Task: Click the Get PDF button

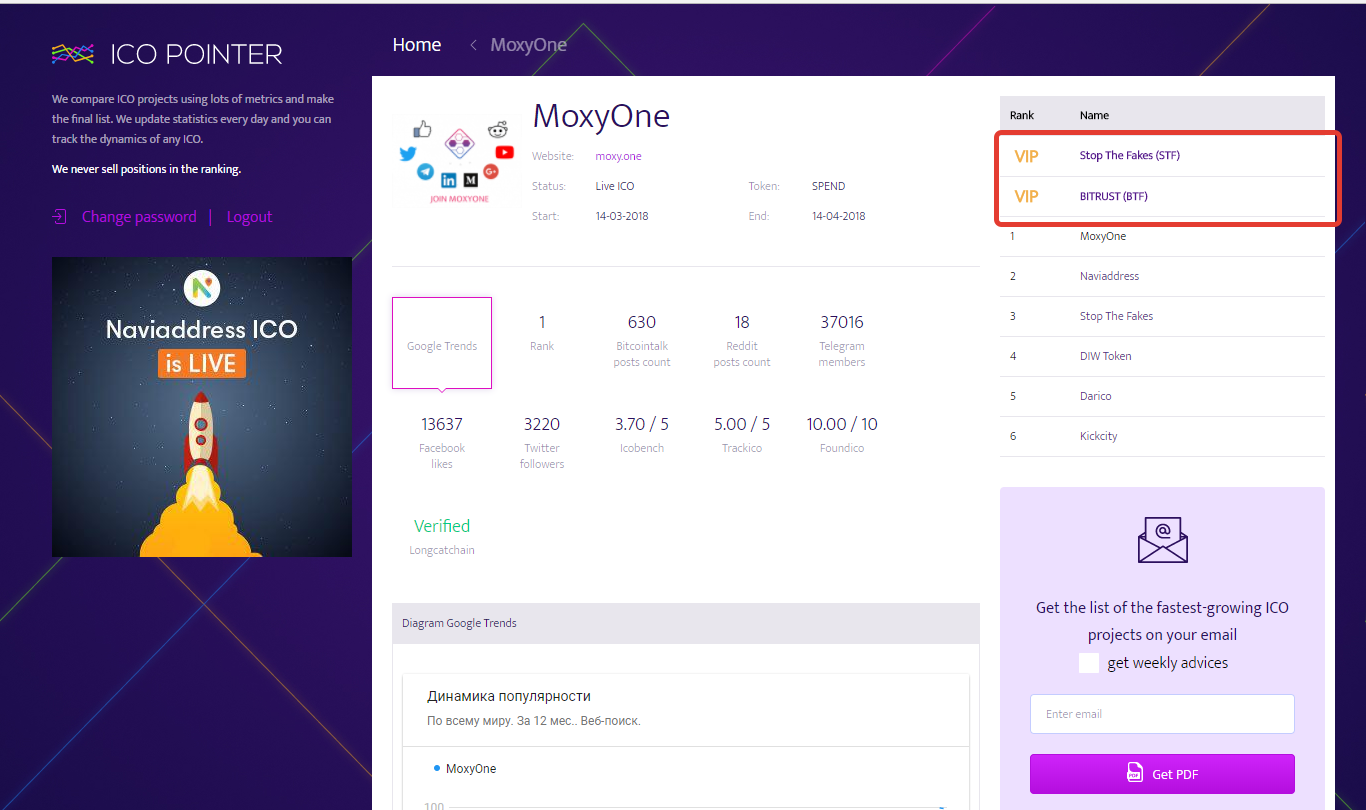Action: (x=1162, y=774)
